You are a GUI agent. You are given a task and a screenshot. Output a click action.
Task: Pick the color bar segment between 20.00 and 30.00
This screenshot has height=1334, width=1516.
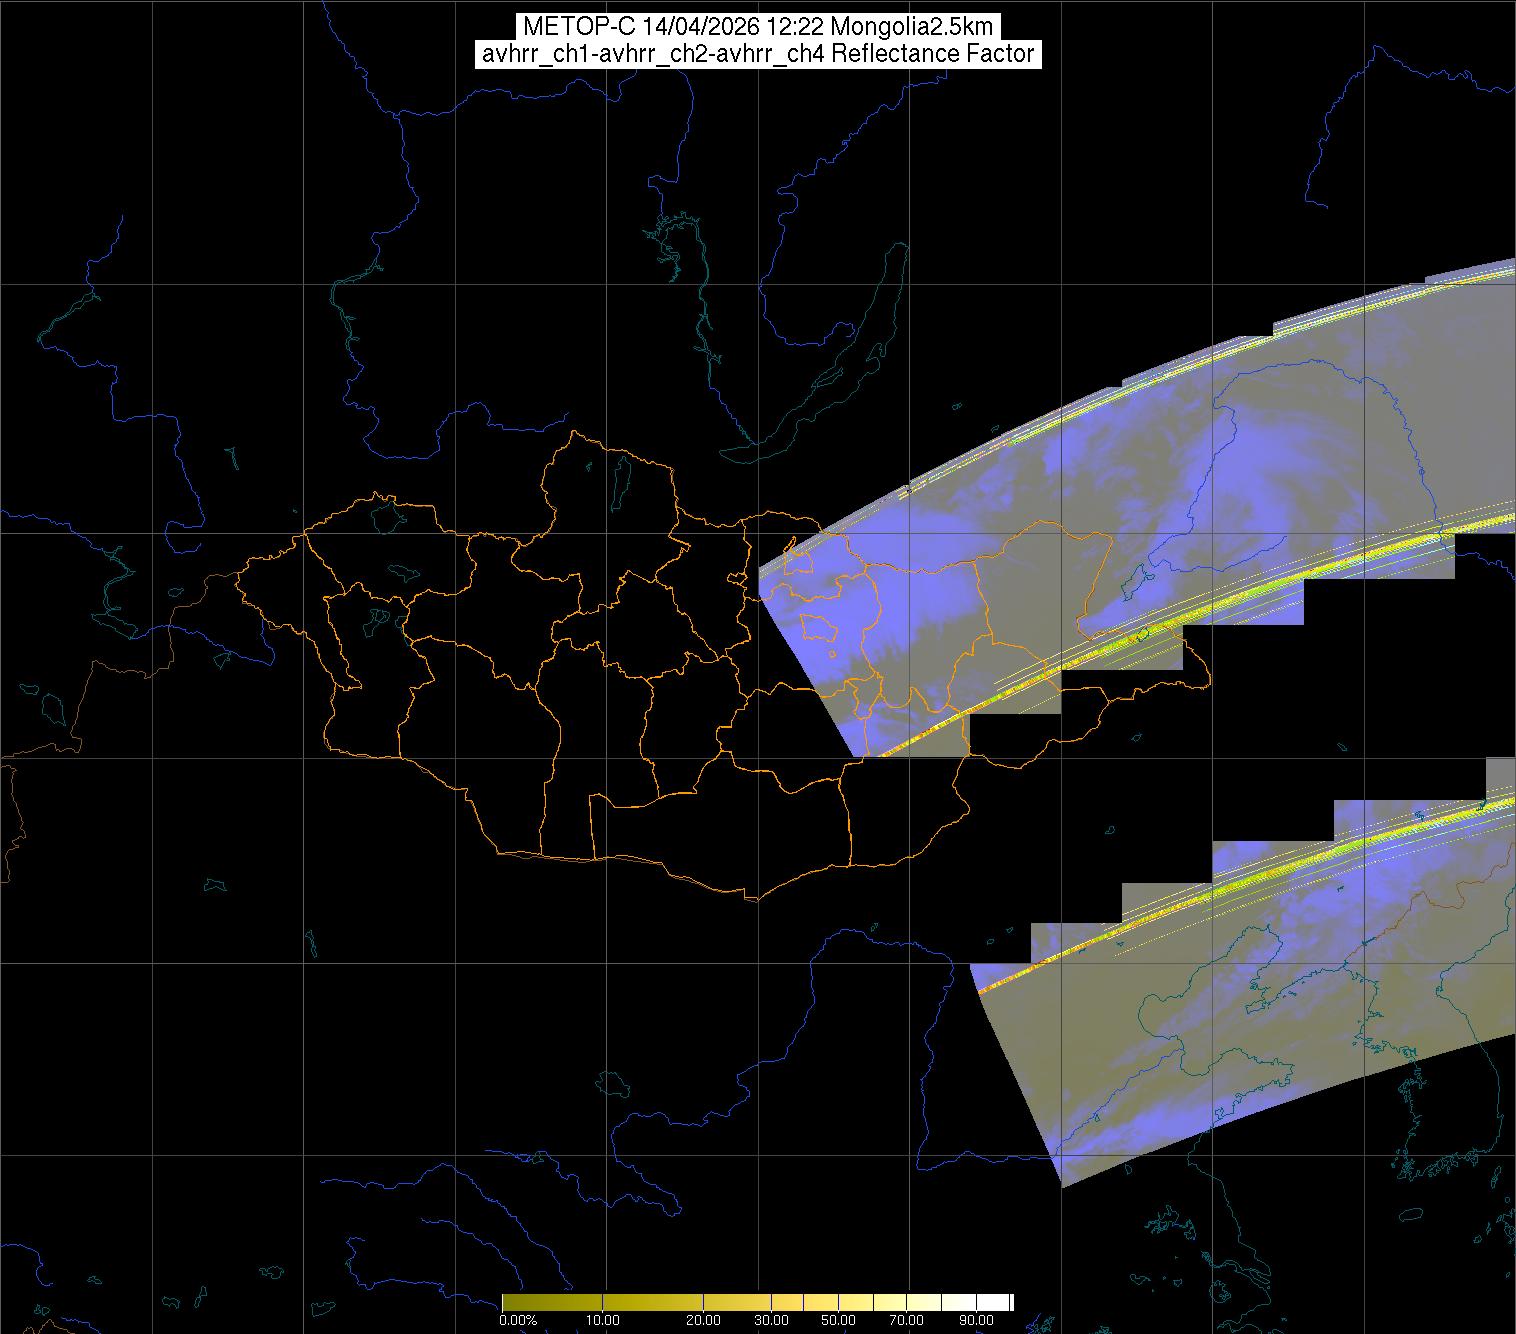point(737,1302)
